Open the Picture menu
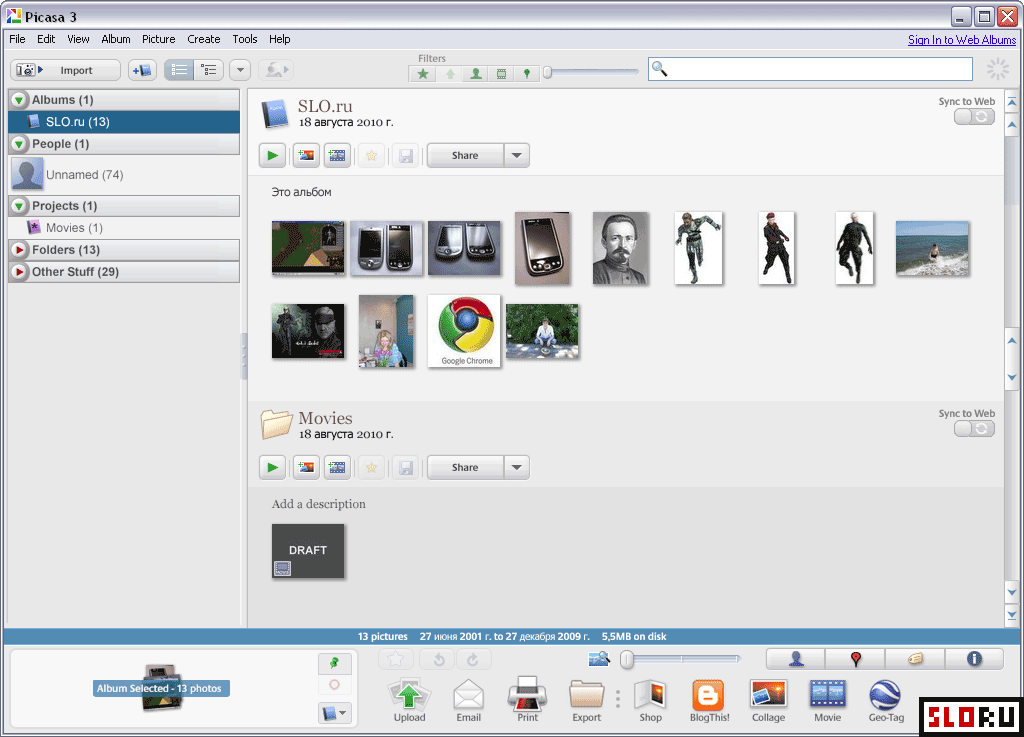 (159, 39)
